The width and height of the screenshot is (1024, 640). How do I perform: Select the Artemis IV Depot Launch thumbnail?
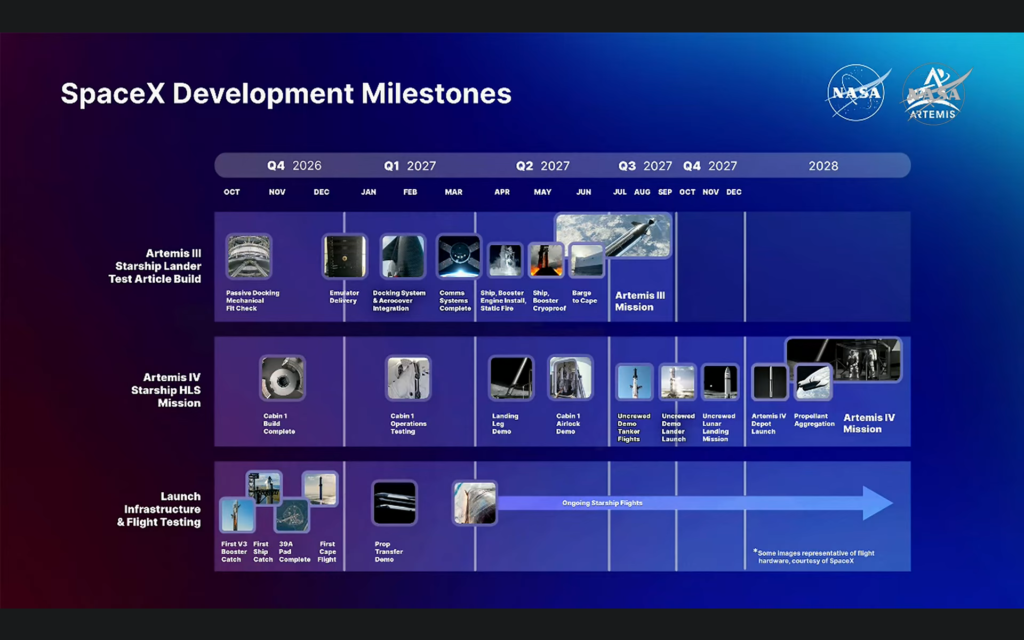point(770,381)
